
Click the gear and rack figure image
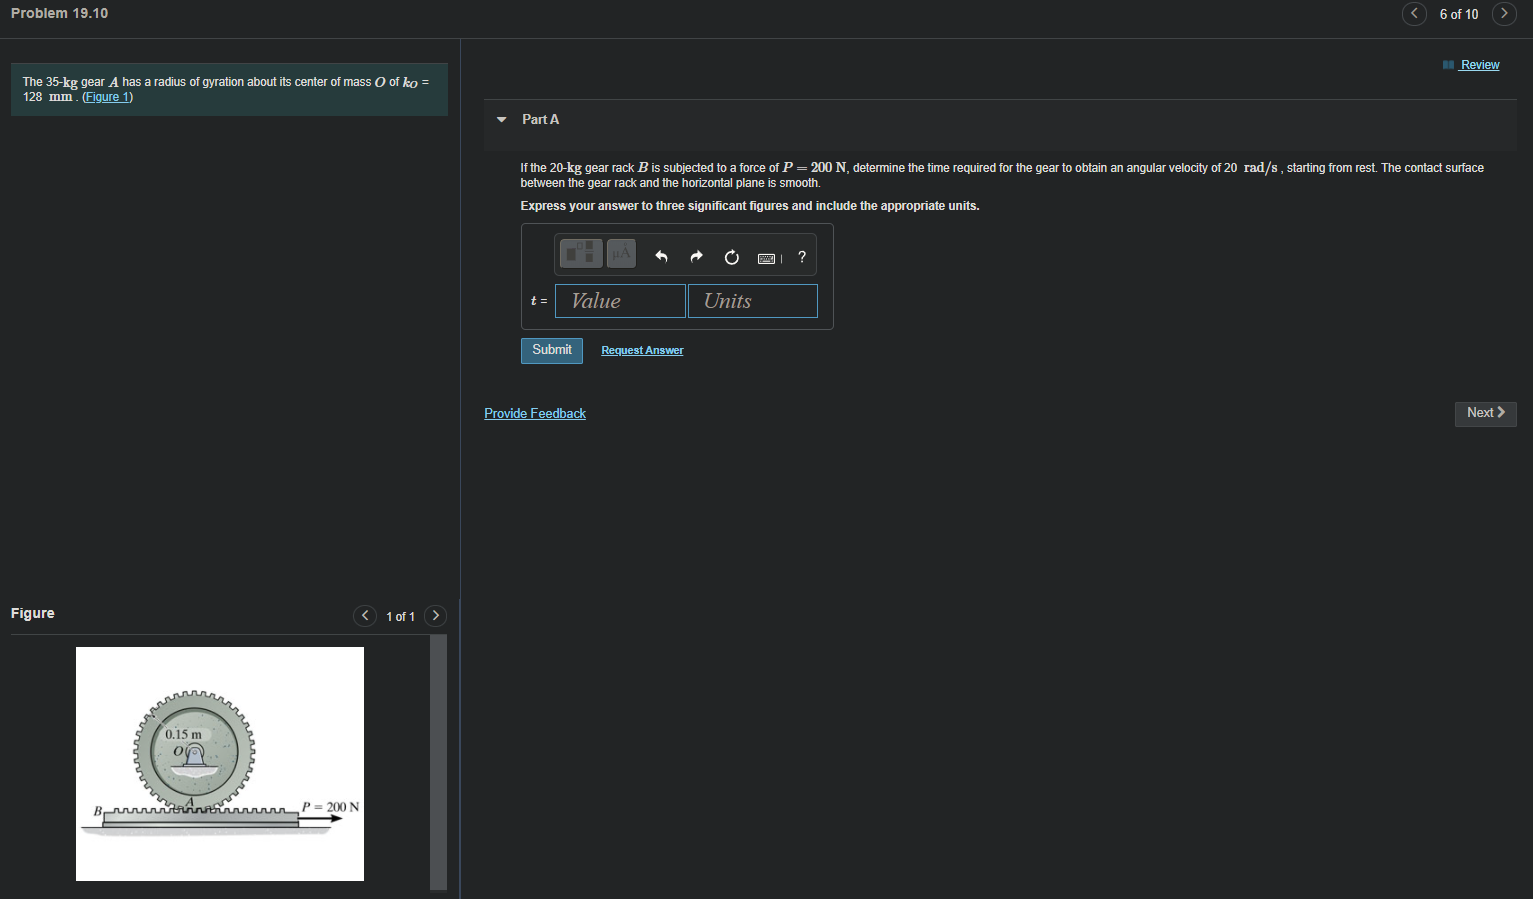[x=220, y=764]
